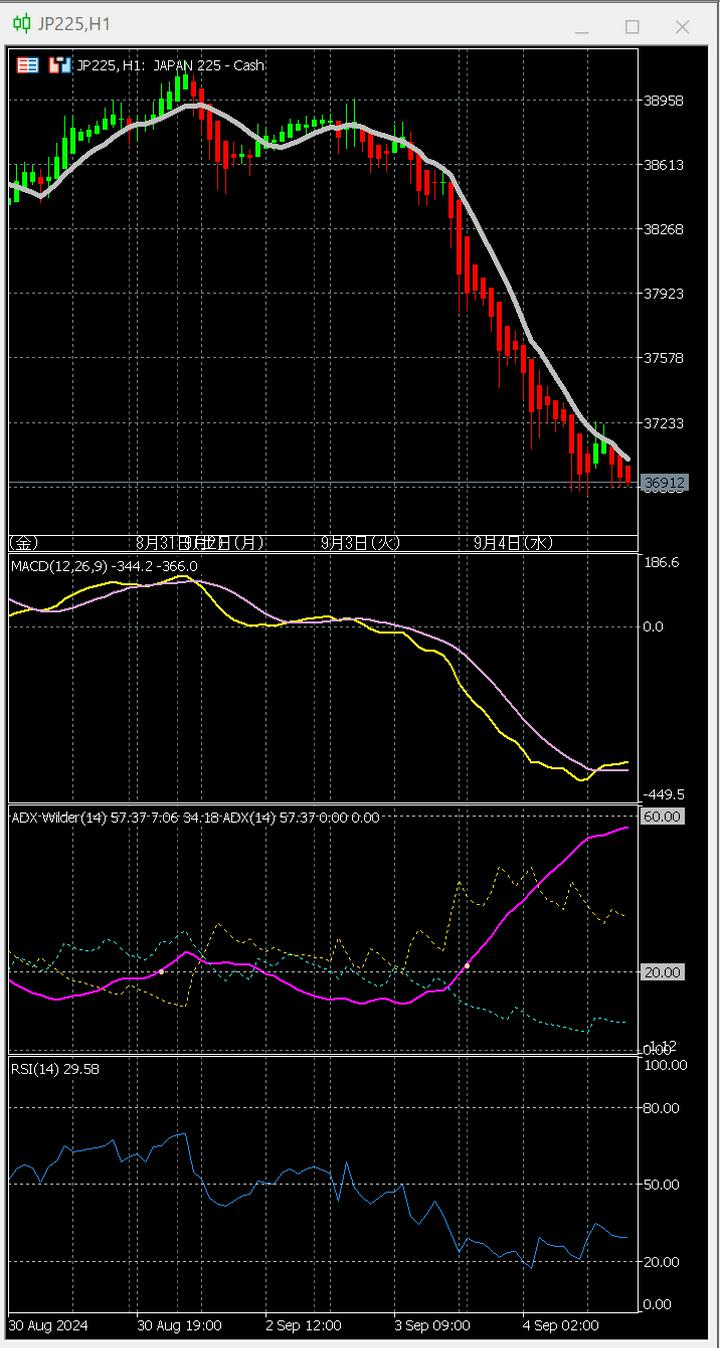Image resolution: width=720 pixels, height=1348 pixels.
Task: Click the candlestick chart icon in title bar
Action: pos(21,24)
